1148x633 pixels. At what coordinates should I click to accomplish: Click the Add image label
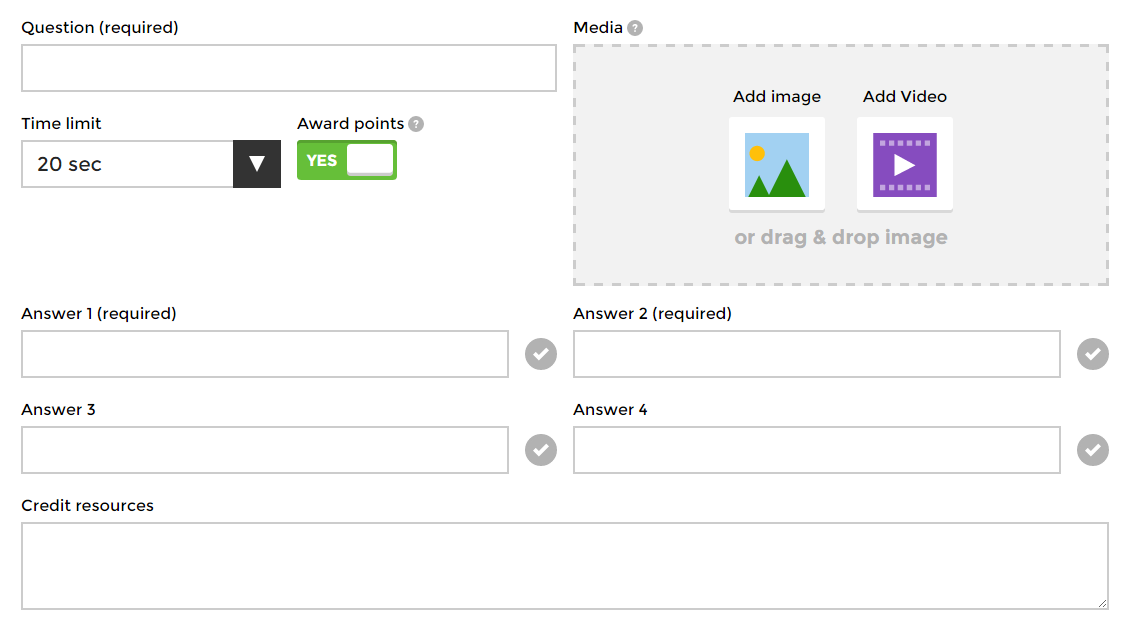coord(777,97)
